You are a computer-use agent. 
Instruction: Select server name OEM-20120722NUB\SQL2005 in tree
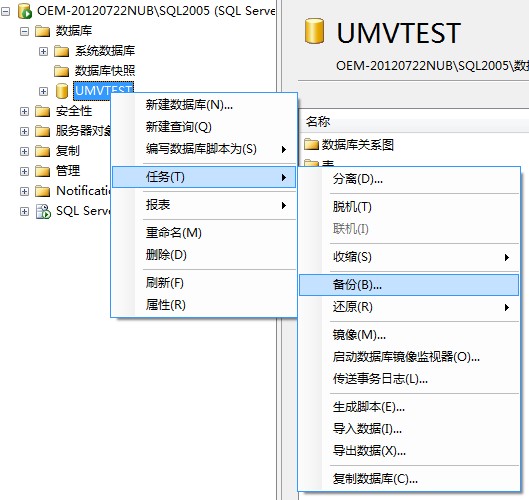coord(123,11)
